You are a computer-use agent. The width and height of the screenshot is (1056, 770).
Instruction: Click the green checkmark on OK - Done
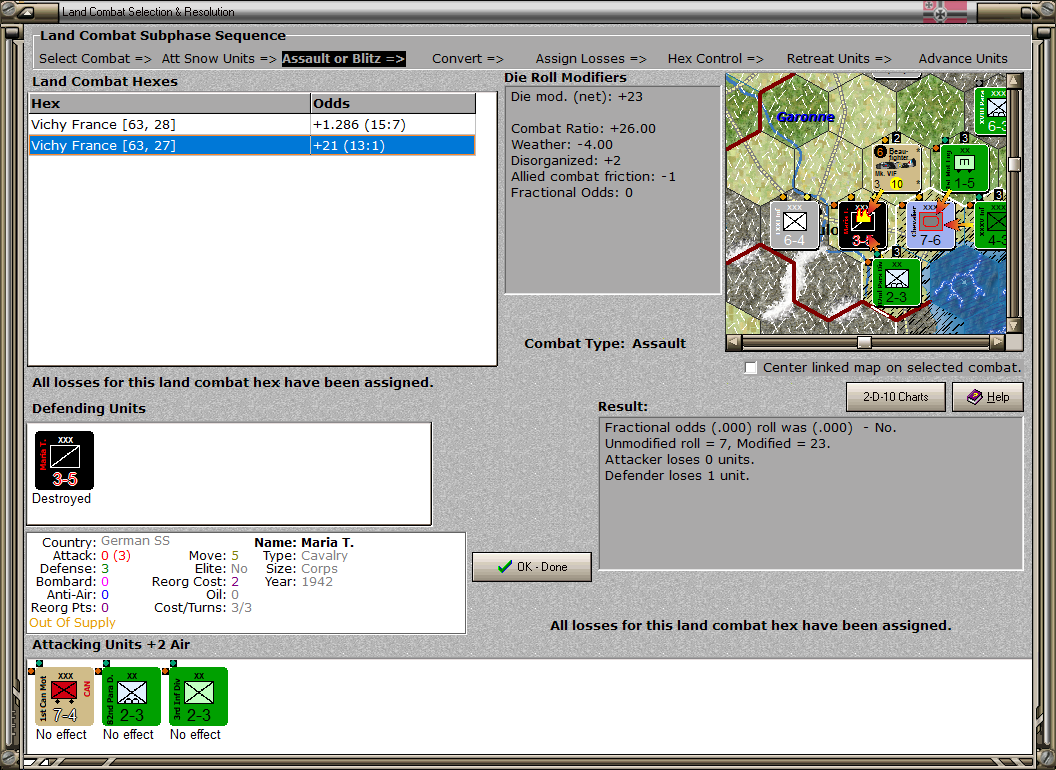504,567
